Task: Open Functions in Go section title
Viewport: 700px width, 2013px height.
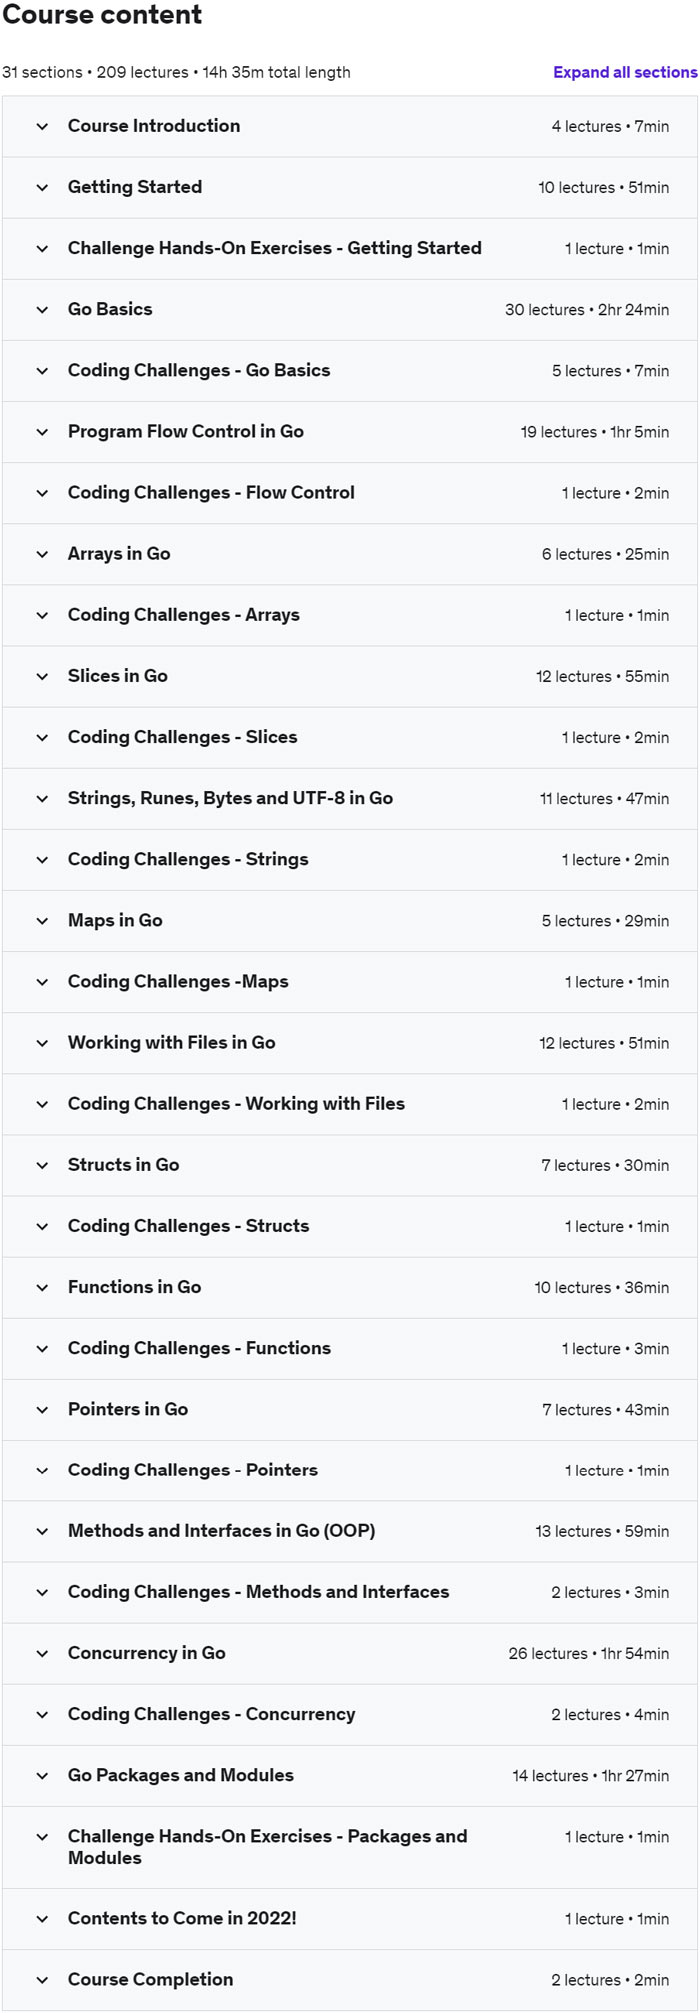Action: 135,1287
